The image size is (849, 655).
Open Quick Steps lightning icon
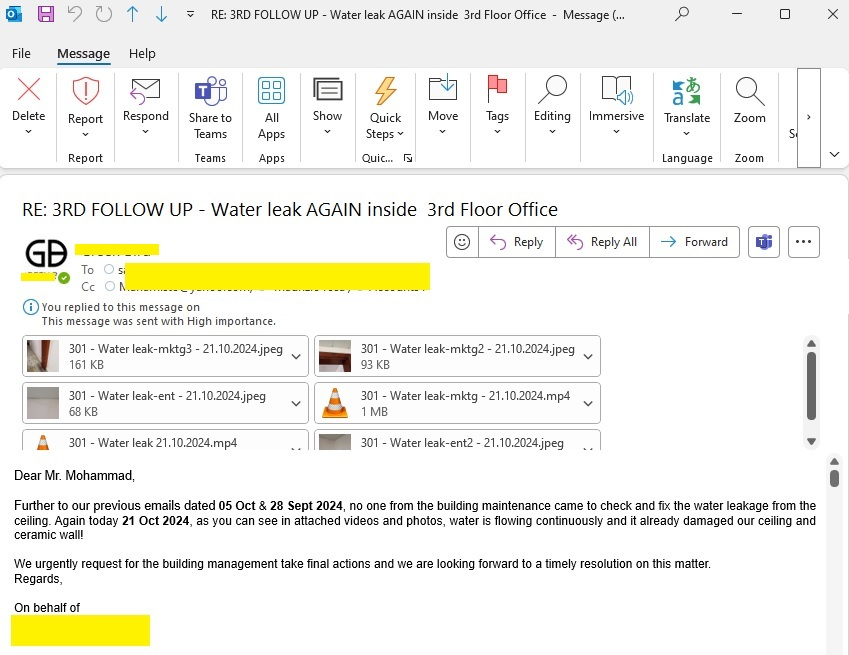point(386,90)
